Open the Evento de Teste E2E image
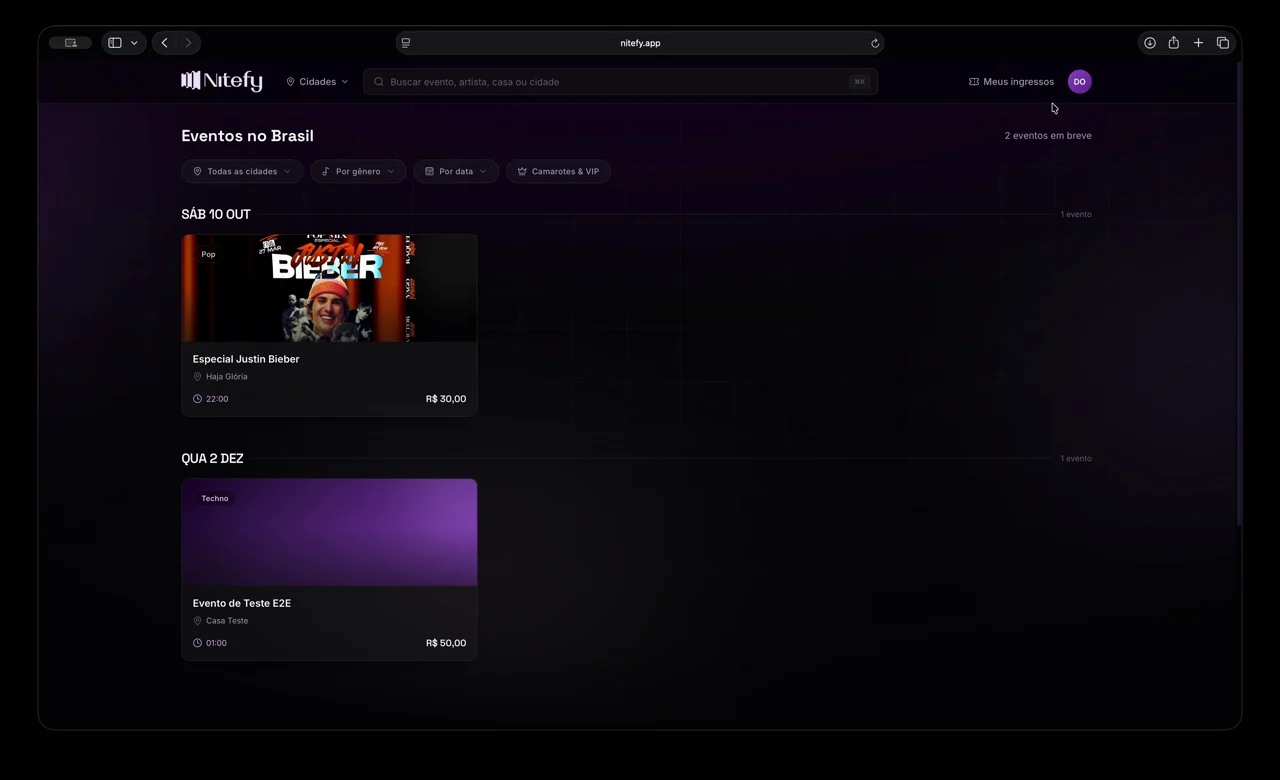The image size is (1280, 780). [x=329, y=532]
